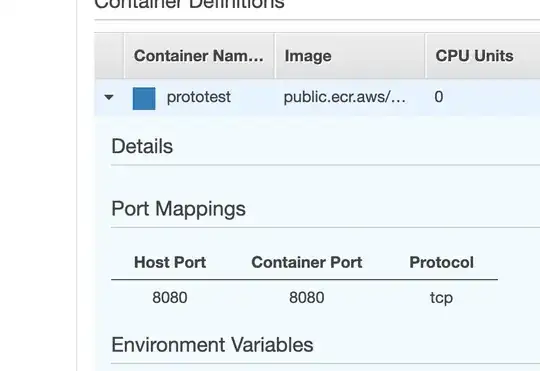Click the CPU Units value 0
Image resolution: width=540 pixels, height=371 pixels.
tap(439, 97)
